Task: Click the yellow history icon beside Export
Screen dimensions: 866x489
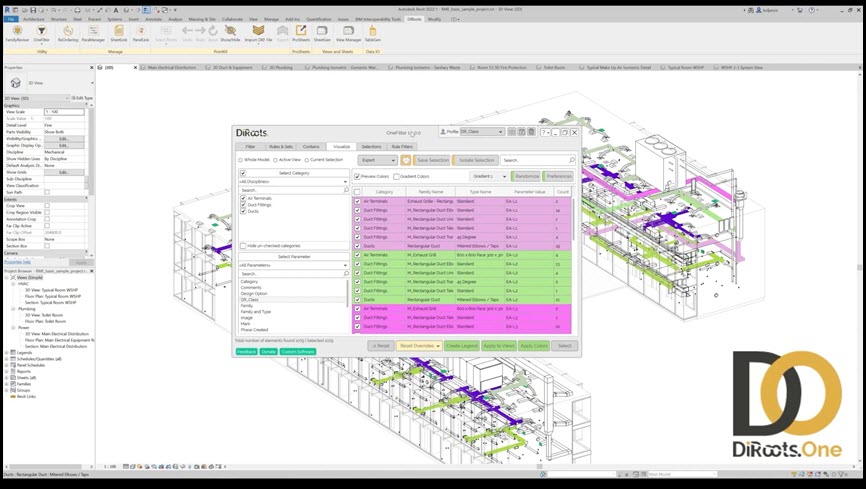Action: pyautogui.click(x=406, y=160)
